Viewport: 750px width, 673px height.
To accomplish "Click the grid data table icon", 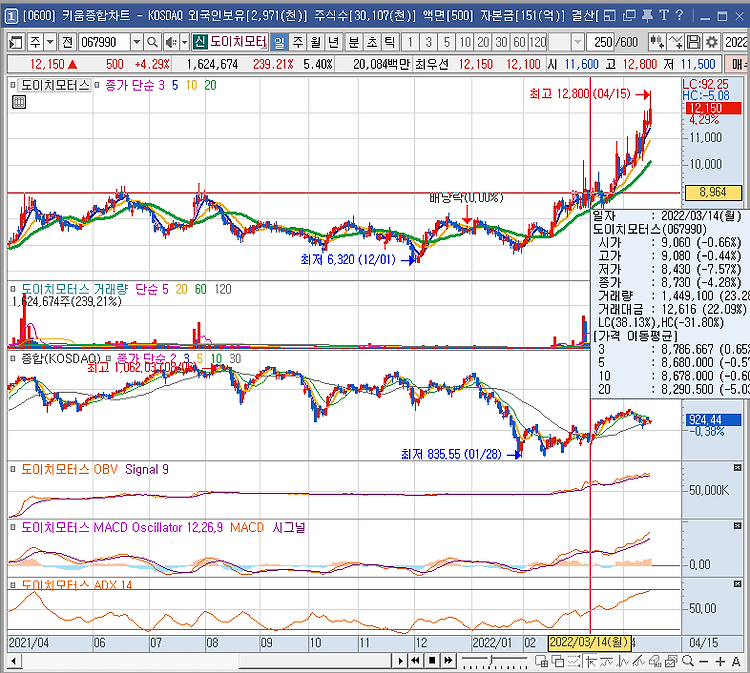I will click(x=19, y=102).
